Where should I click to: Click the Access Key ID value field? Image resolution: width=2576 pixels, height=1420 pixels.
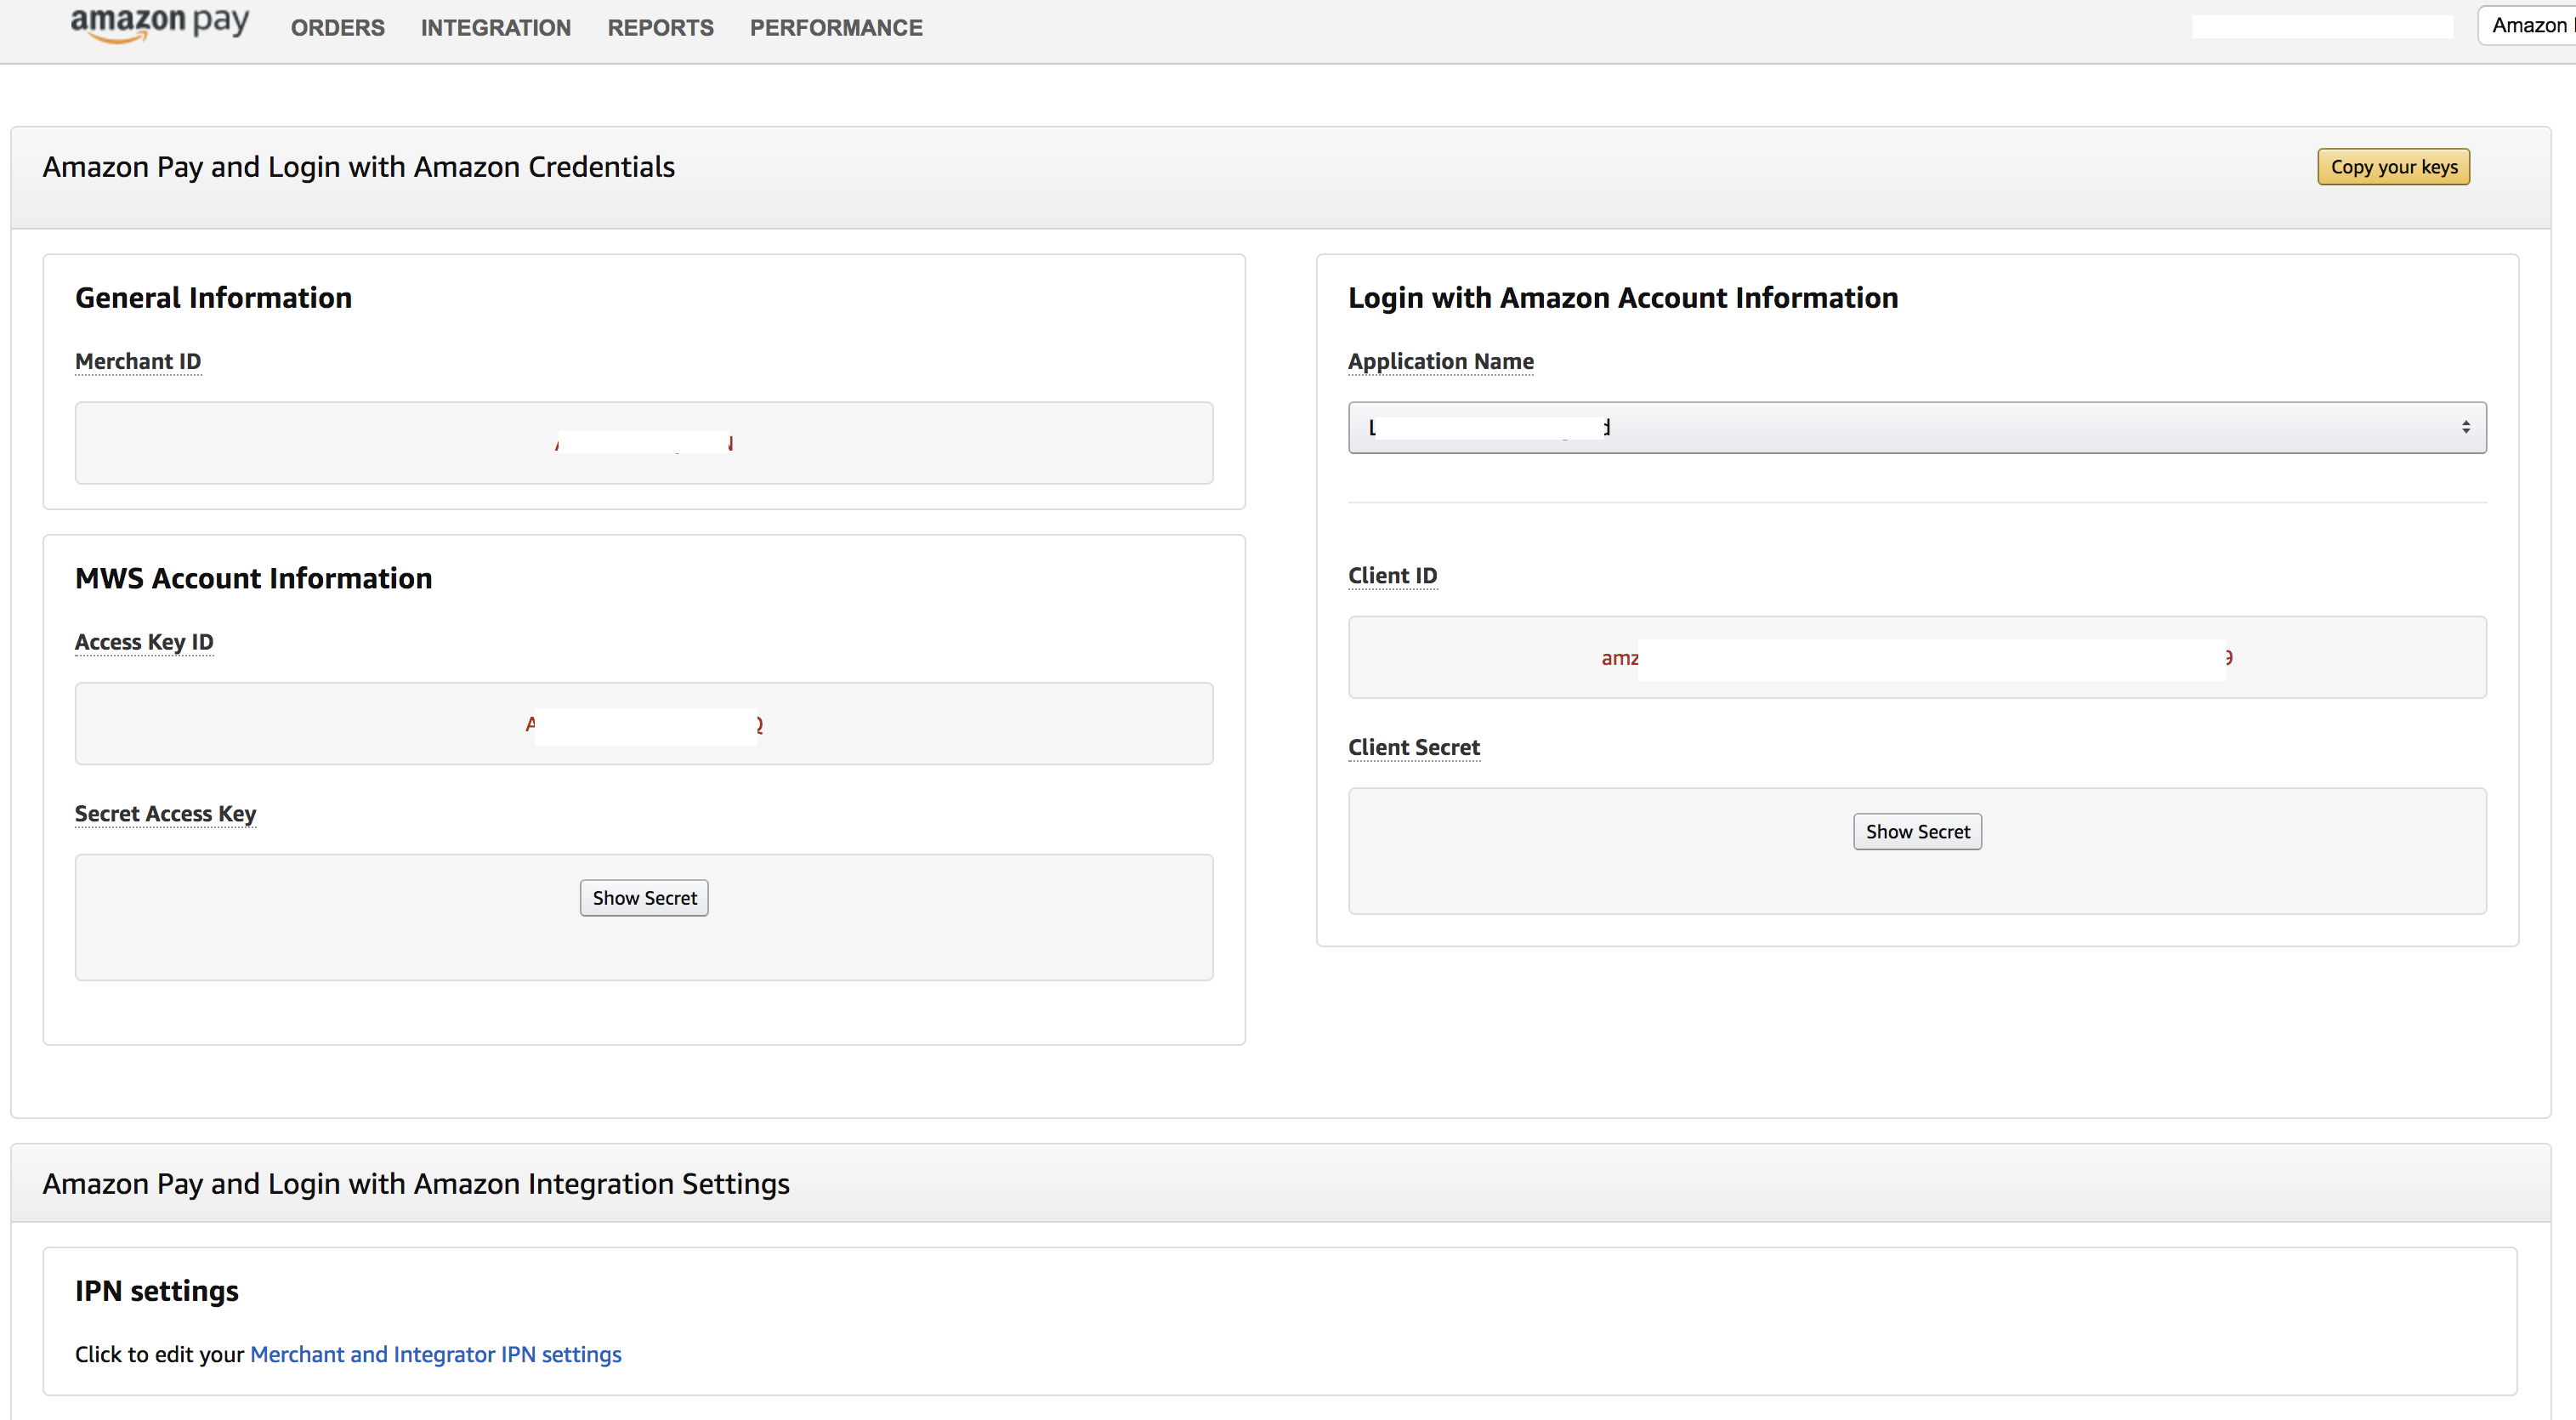pyautogui.click(x=644, y=724)
